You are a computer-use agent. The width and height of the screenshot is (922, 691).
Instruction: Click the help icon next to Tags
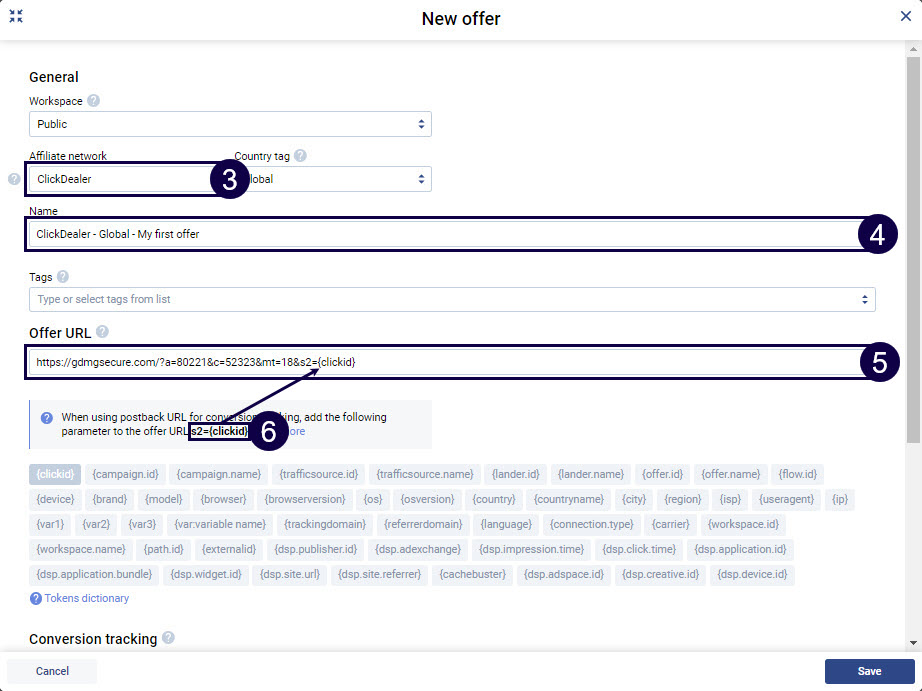pyautogui.click(x=63, y=277)
